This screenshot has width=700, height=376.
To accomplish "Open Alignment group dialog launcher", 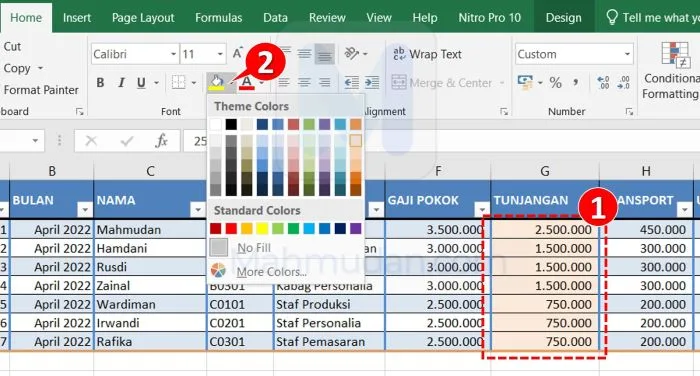I will point(504,112).
